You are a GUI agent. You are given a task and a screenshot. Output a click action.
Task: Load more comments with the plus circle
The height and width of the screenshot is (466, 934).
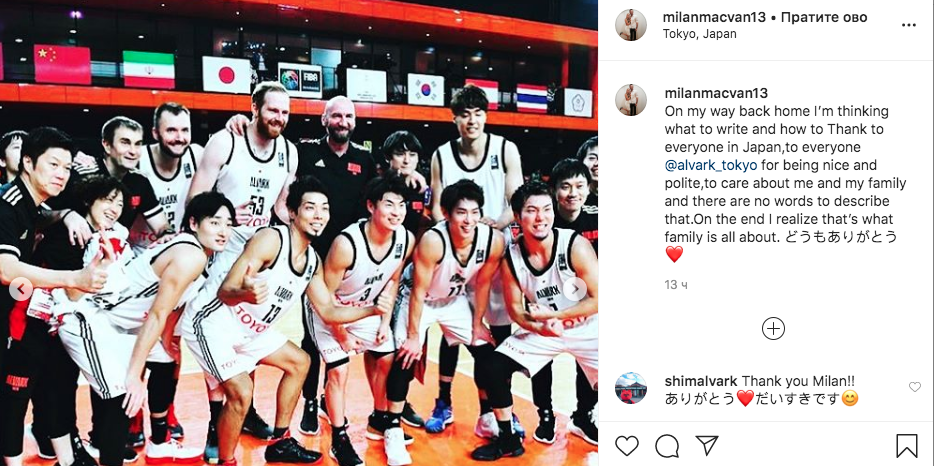pyautogui.click(x=773, y=328)
